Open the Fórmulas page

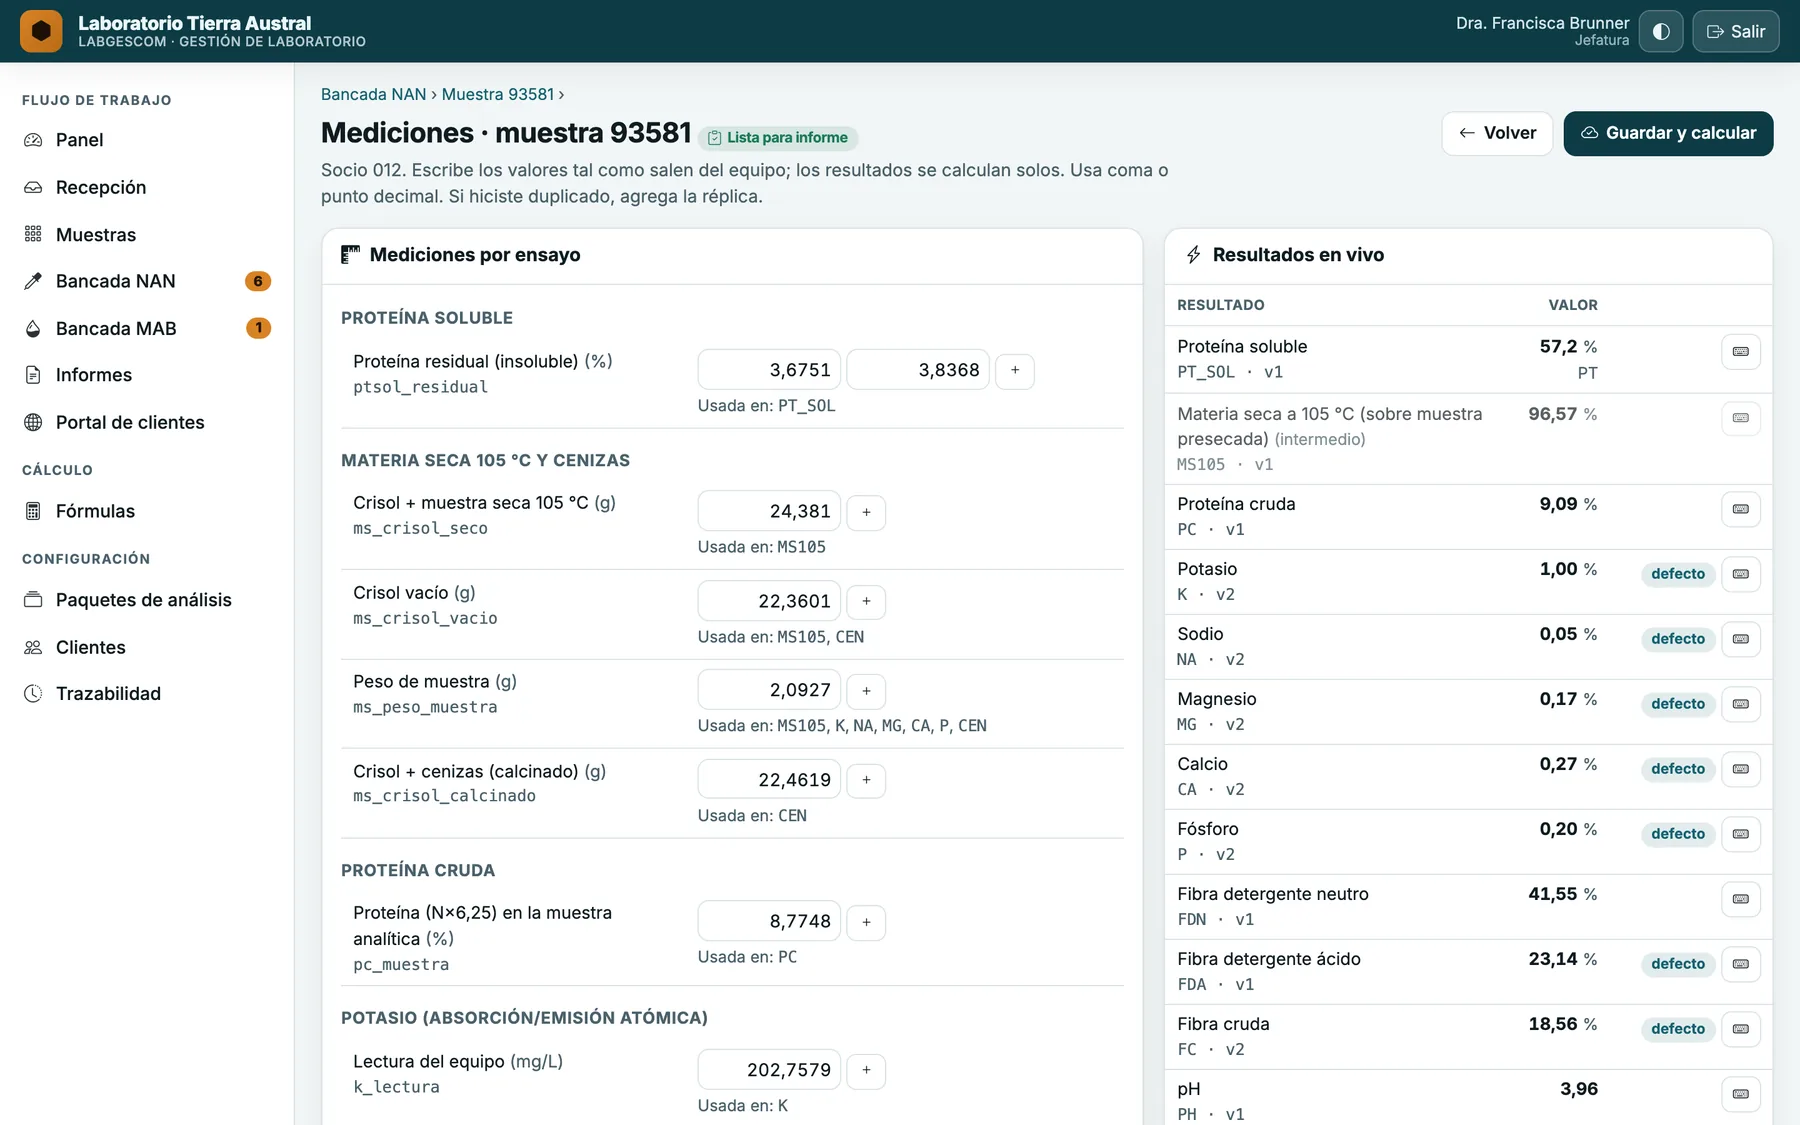click(x=147, y=511)
